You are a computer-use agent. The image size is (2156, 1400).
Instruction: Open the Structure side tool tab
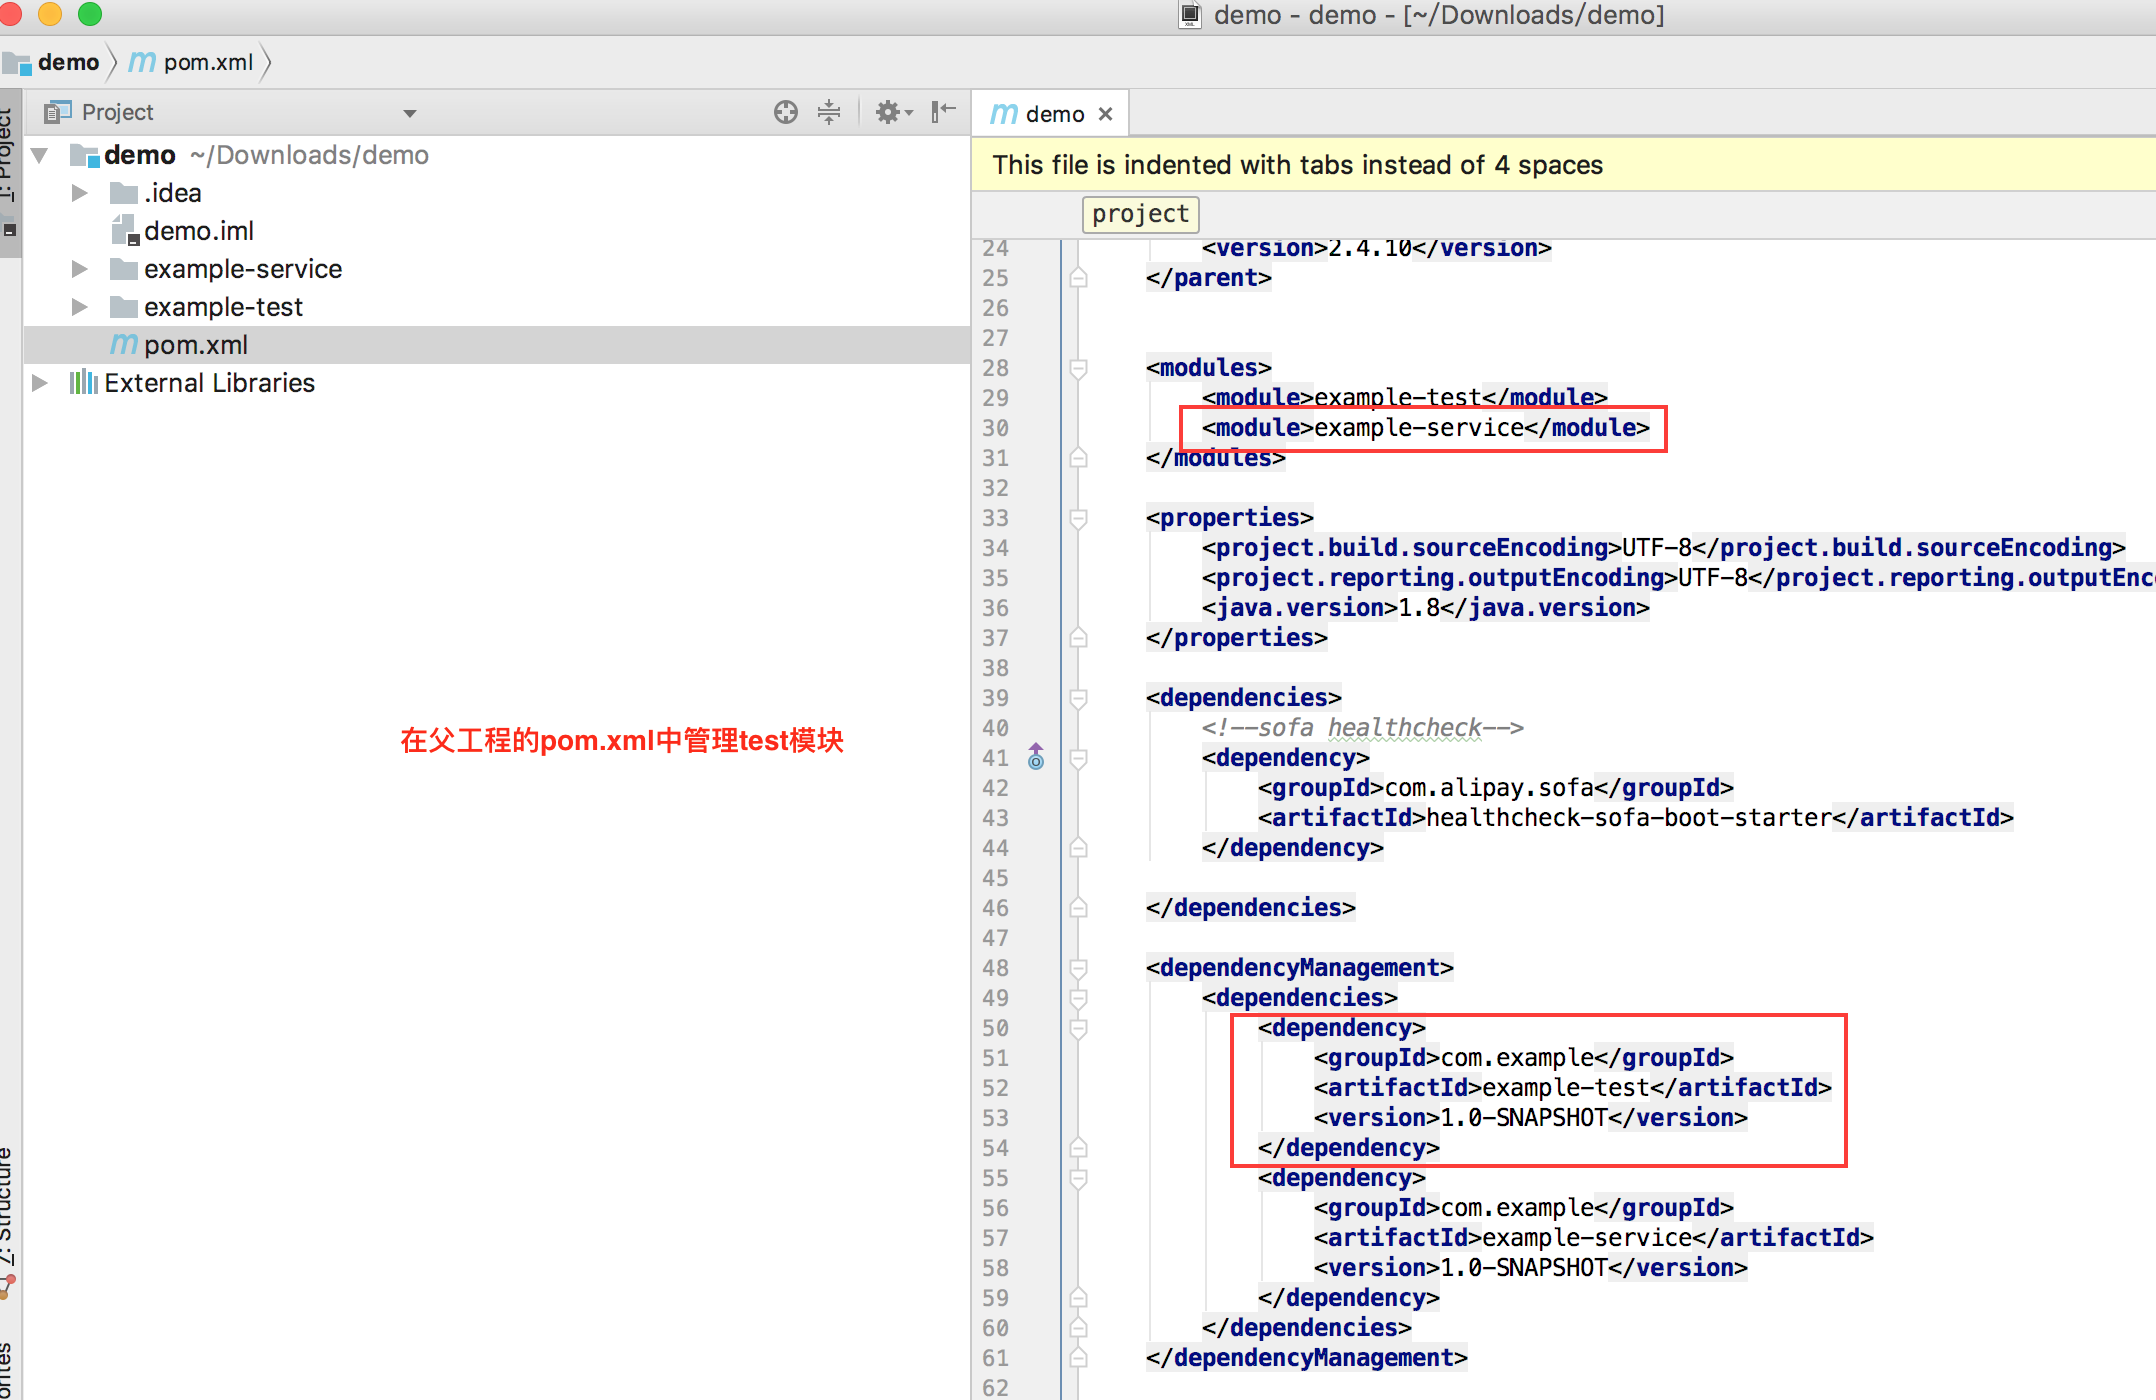[x=8, y=1210]
